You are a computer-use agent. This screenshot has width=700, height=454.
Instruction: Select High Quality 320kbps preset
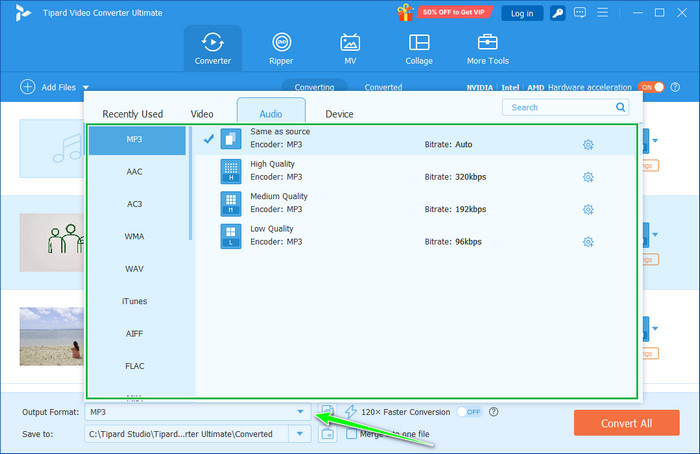click(415, 171)
